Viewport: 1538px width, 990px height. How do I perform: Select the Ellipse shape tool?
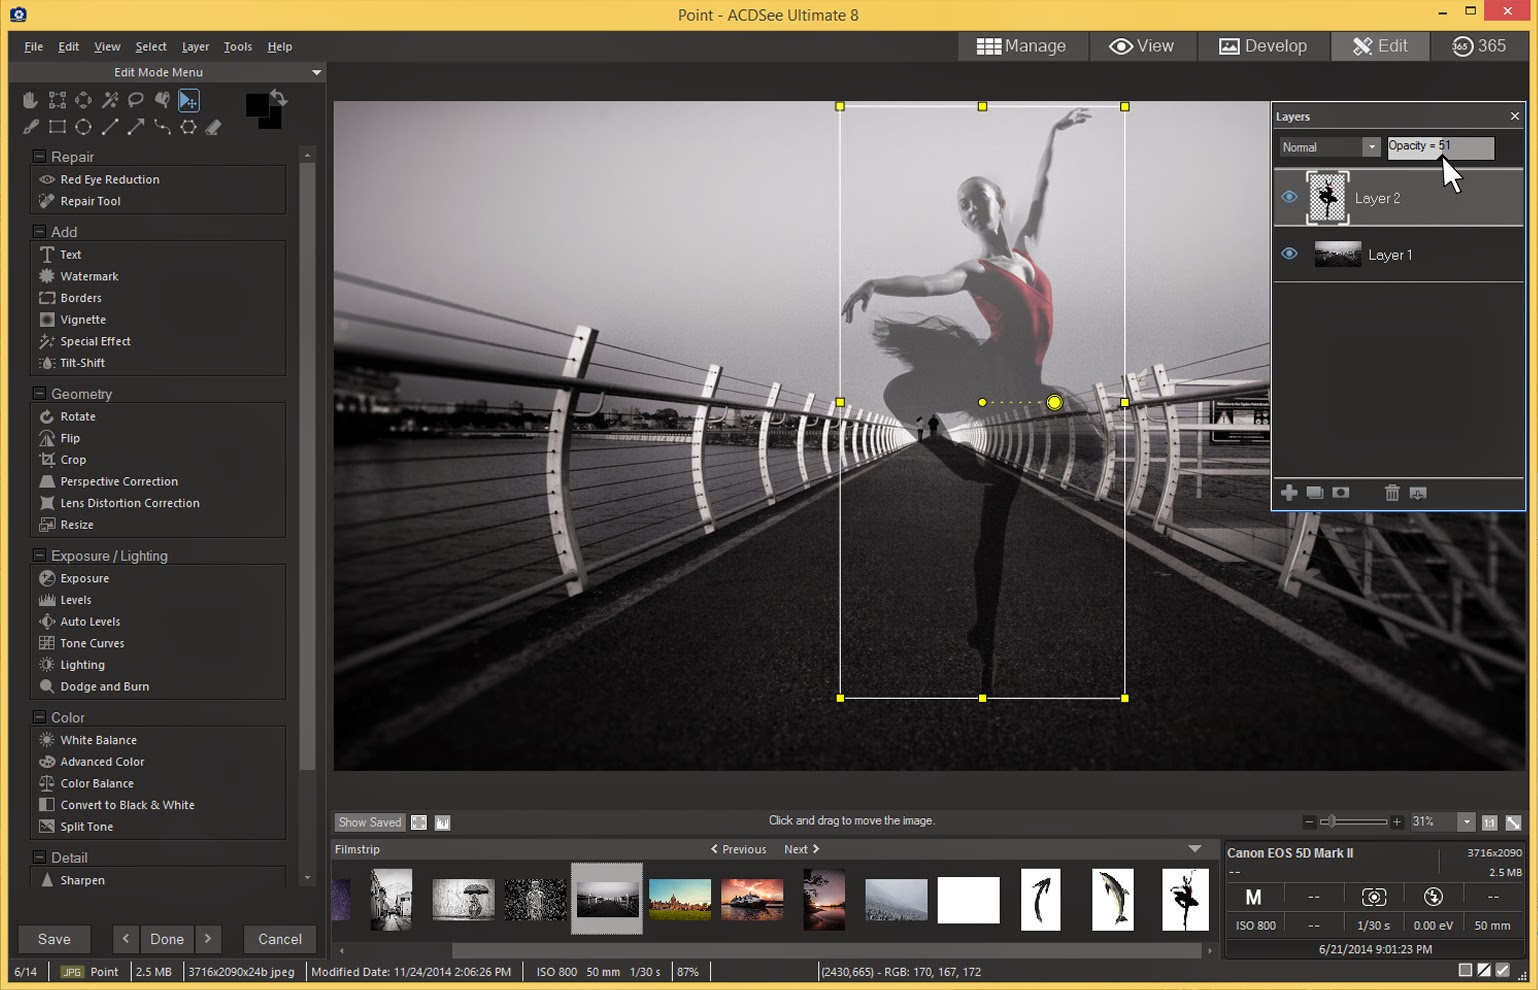[84, 127]
